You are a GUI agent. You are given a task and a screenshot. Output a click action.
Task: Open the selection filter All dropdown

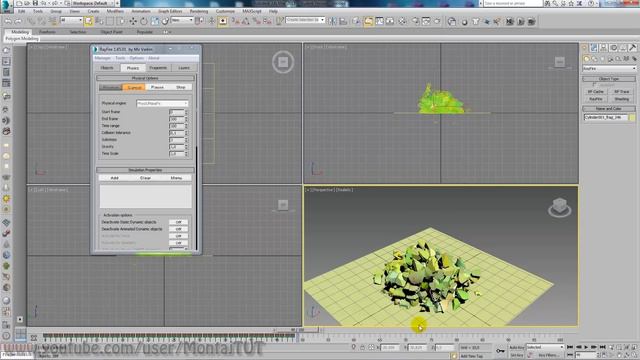pos(71,20)
